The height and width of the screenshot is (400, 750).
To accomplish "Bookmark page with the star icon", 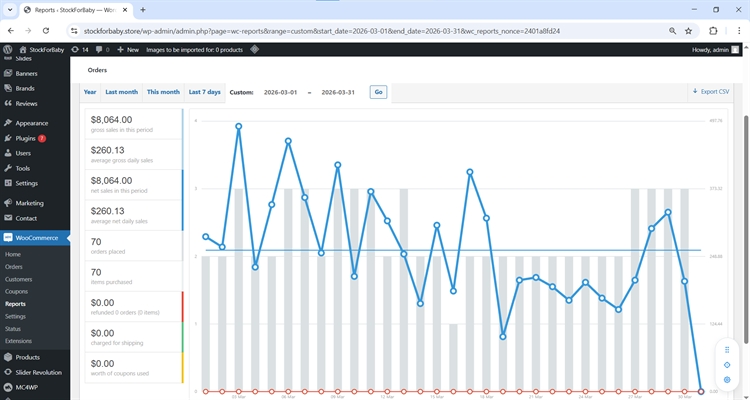I will pos(688,31).
